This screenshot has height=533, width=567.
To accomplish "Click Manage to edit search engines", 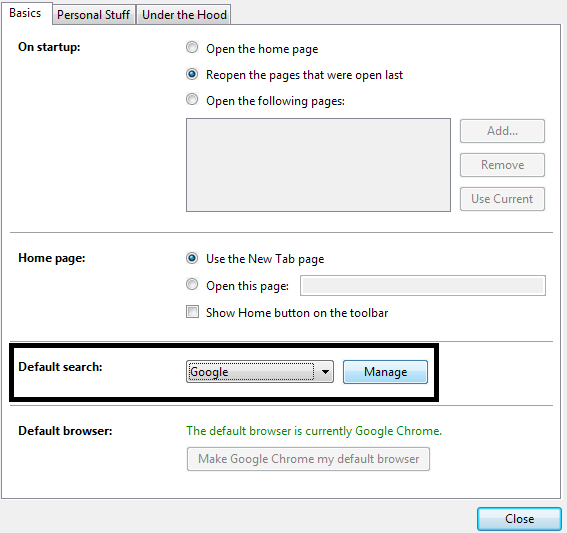I will (x=385, y=372).
